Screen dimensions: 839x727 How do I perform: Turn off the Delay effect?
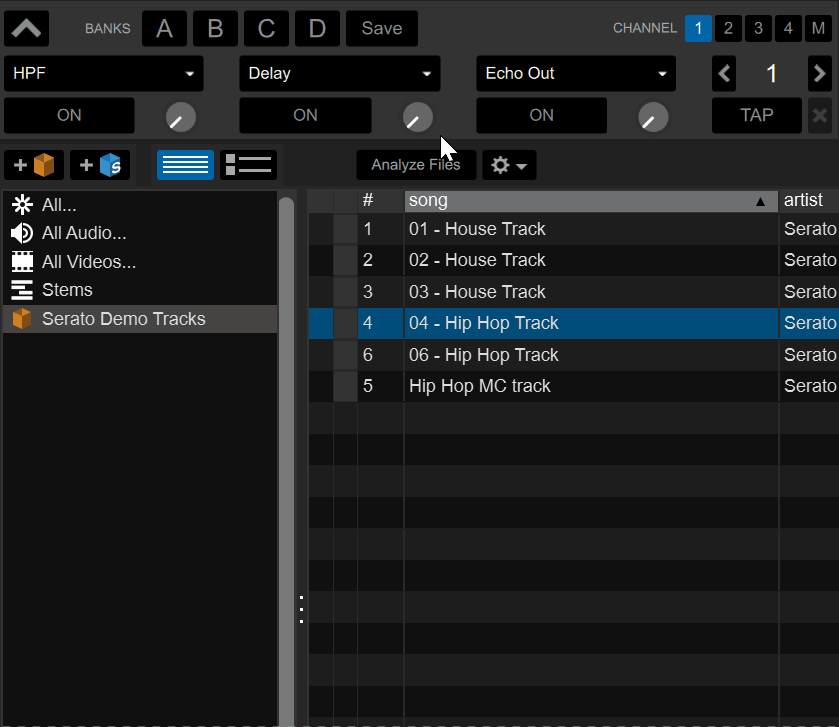pyautogui.click(x=305, y=115)
